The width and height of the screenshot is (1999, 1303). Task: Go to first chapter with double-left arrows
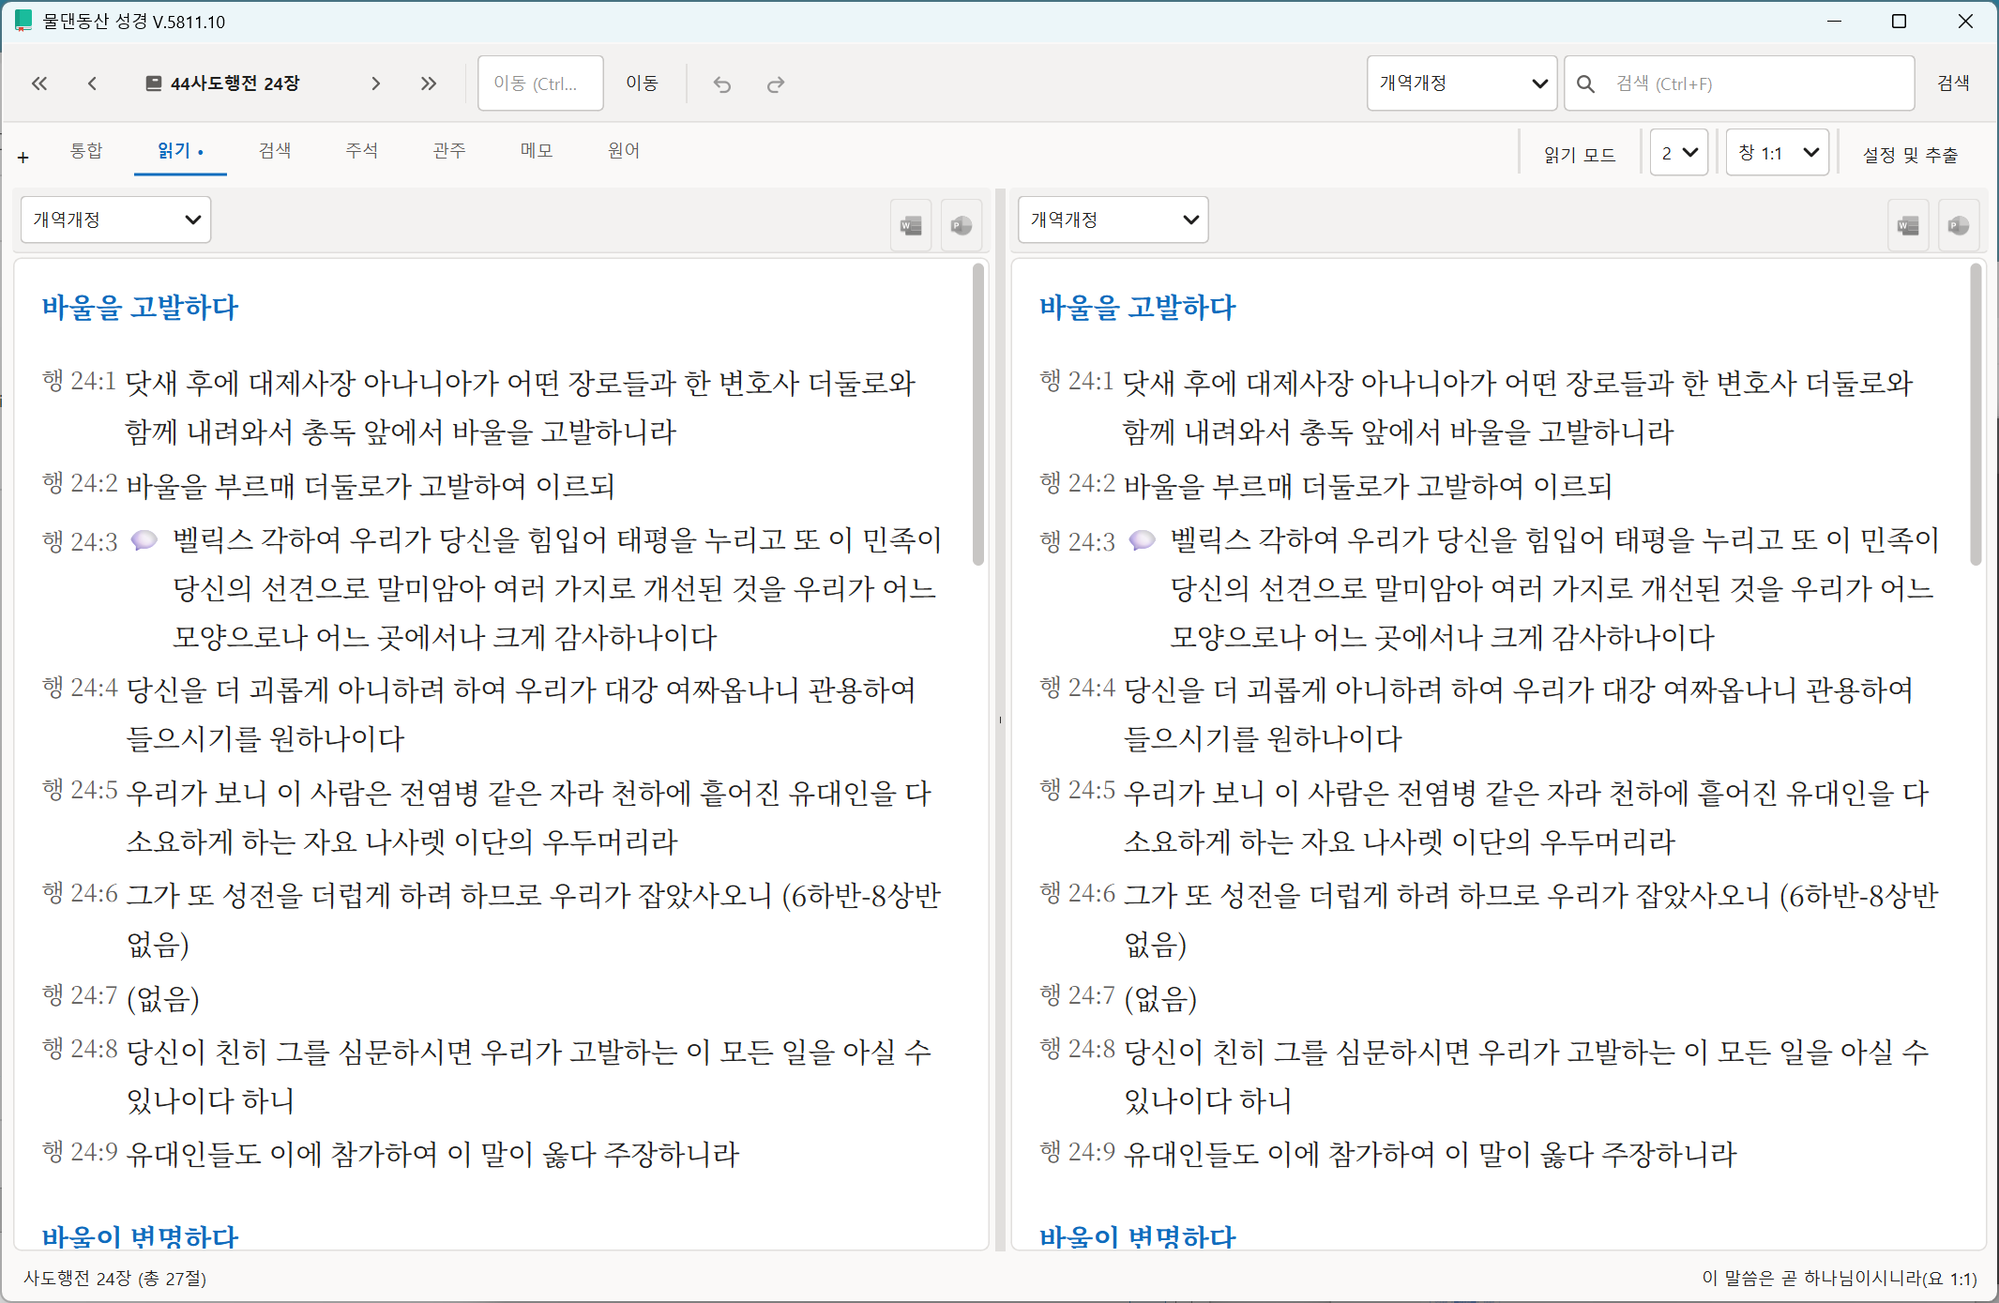coord(39,84)
